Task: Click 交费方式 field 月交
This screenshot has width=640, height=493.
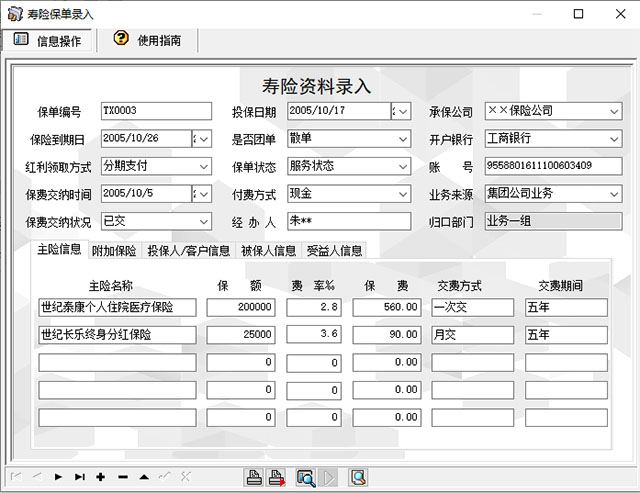Action: tap(472, 335)
